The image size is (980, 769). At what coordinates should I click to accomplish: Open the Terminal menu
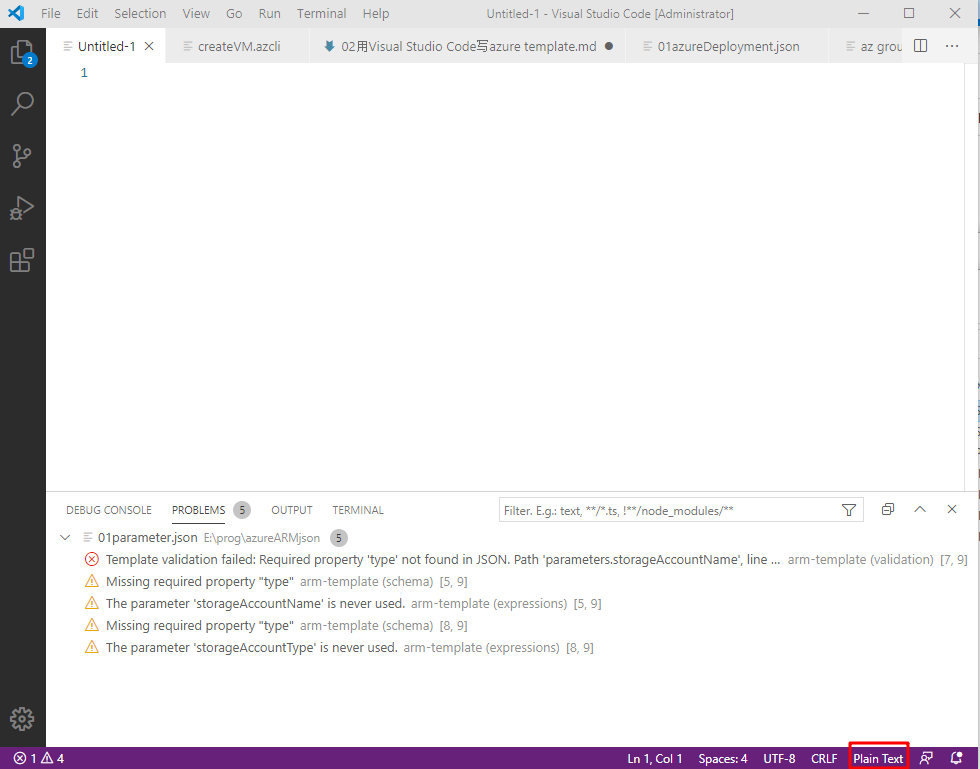pyautogui.click(x=321, y=13)
